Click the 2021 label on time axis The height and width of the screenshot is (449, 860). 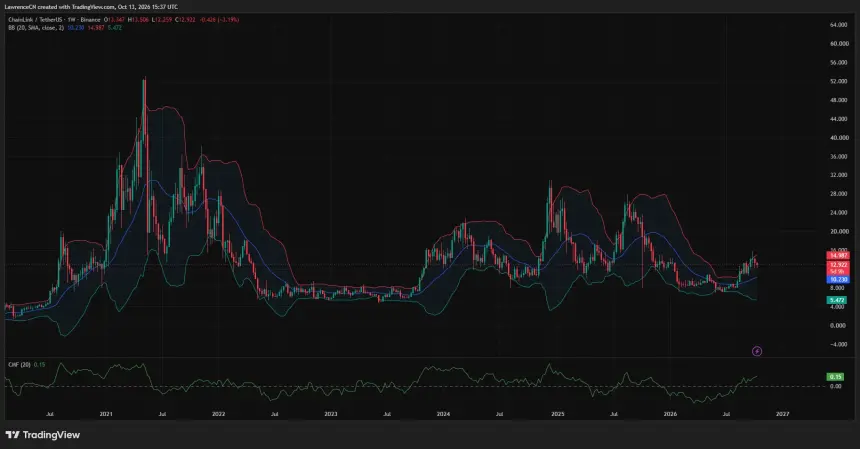click(106, 414)
